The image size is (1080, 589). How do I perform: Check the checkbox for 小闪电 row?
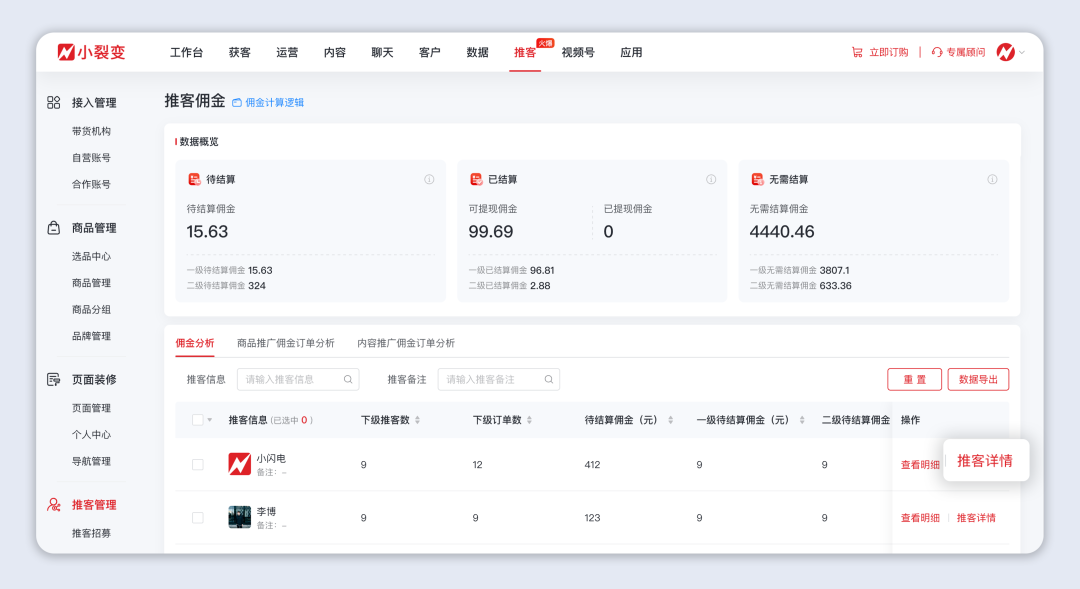pos(196,464)
